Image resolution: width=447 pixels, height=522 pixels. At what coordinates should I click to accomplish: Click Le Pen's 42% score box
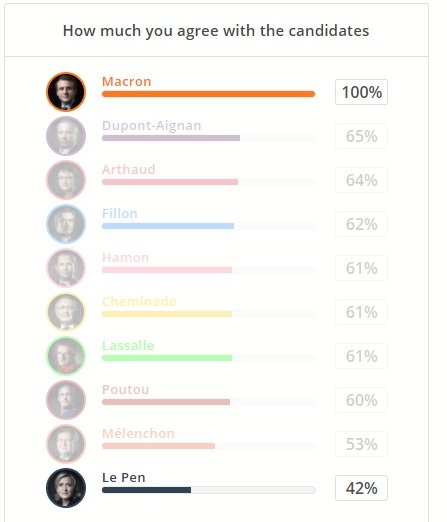(361, 488)
